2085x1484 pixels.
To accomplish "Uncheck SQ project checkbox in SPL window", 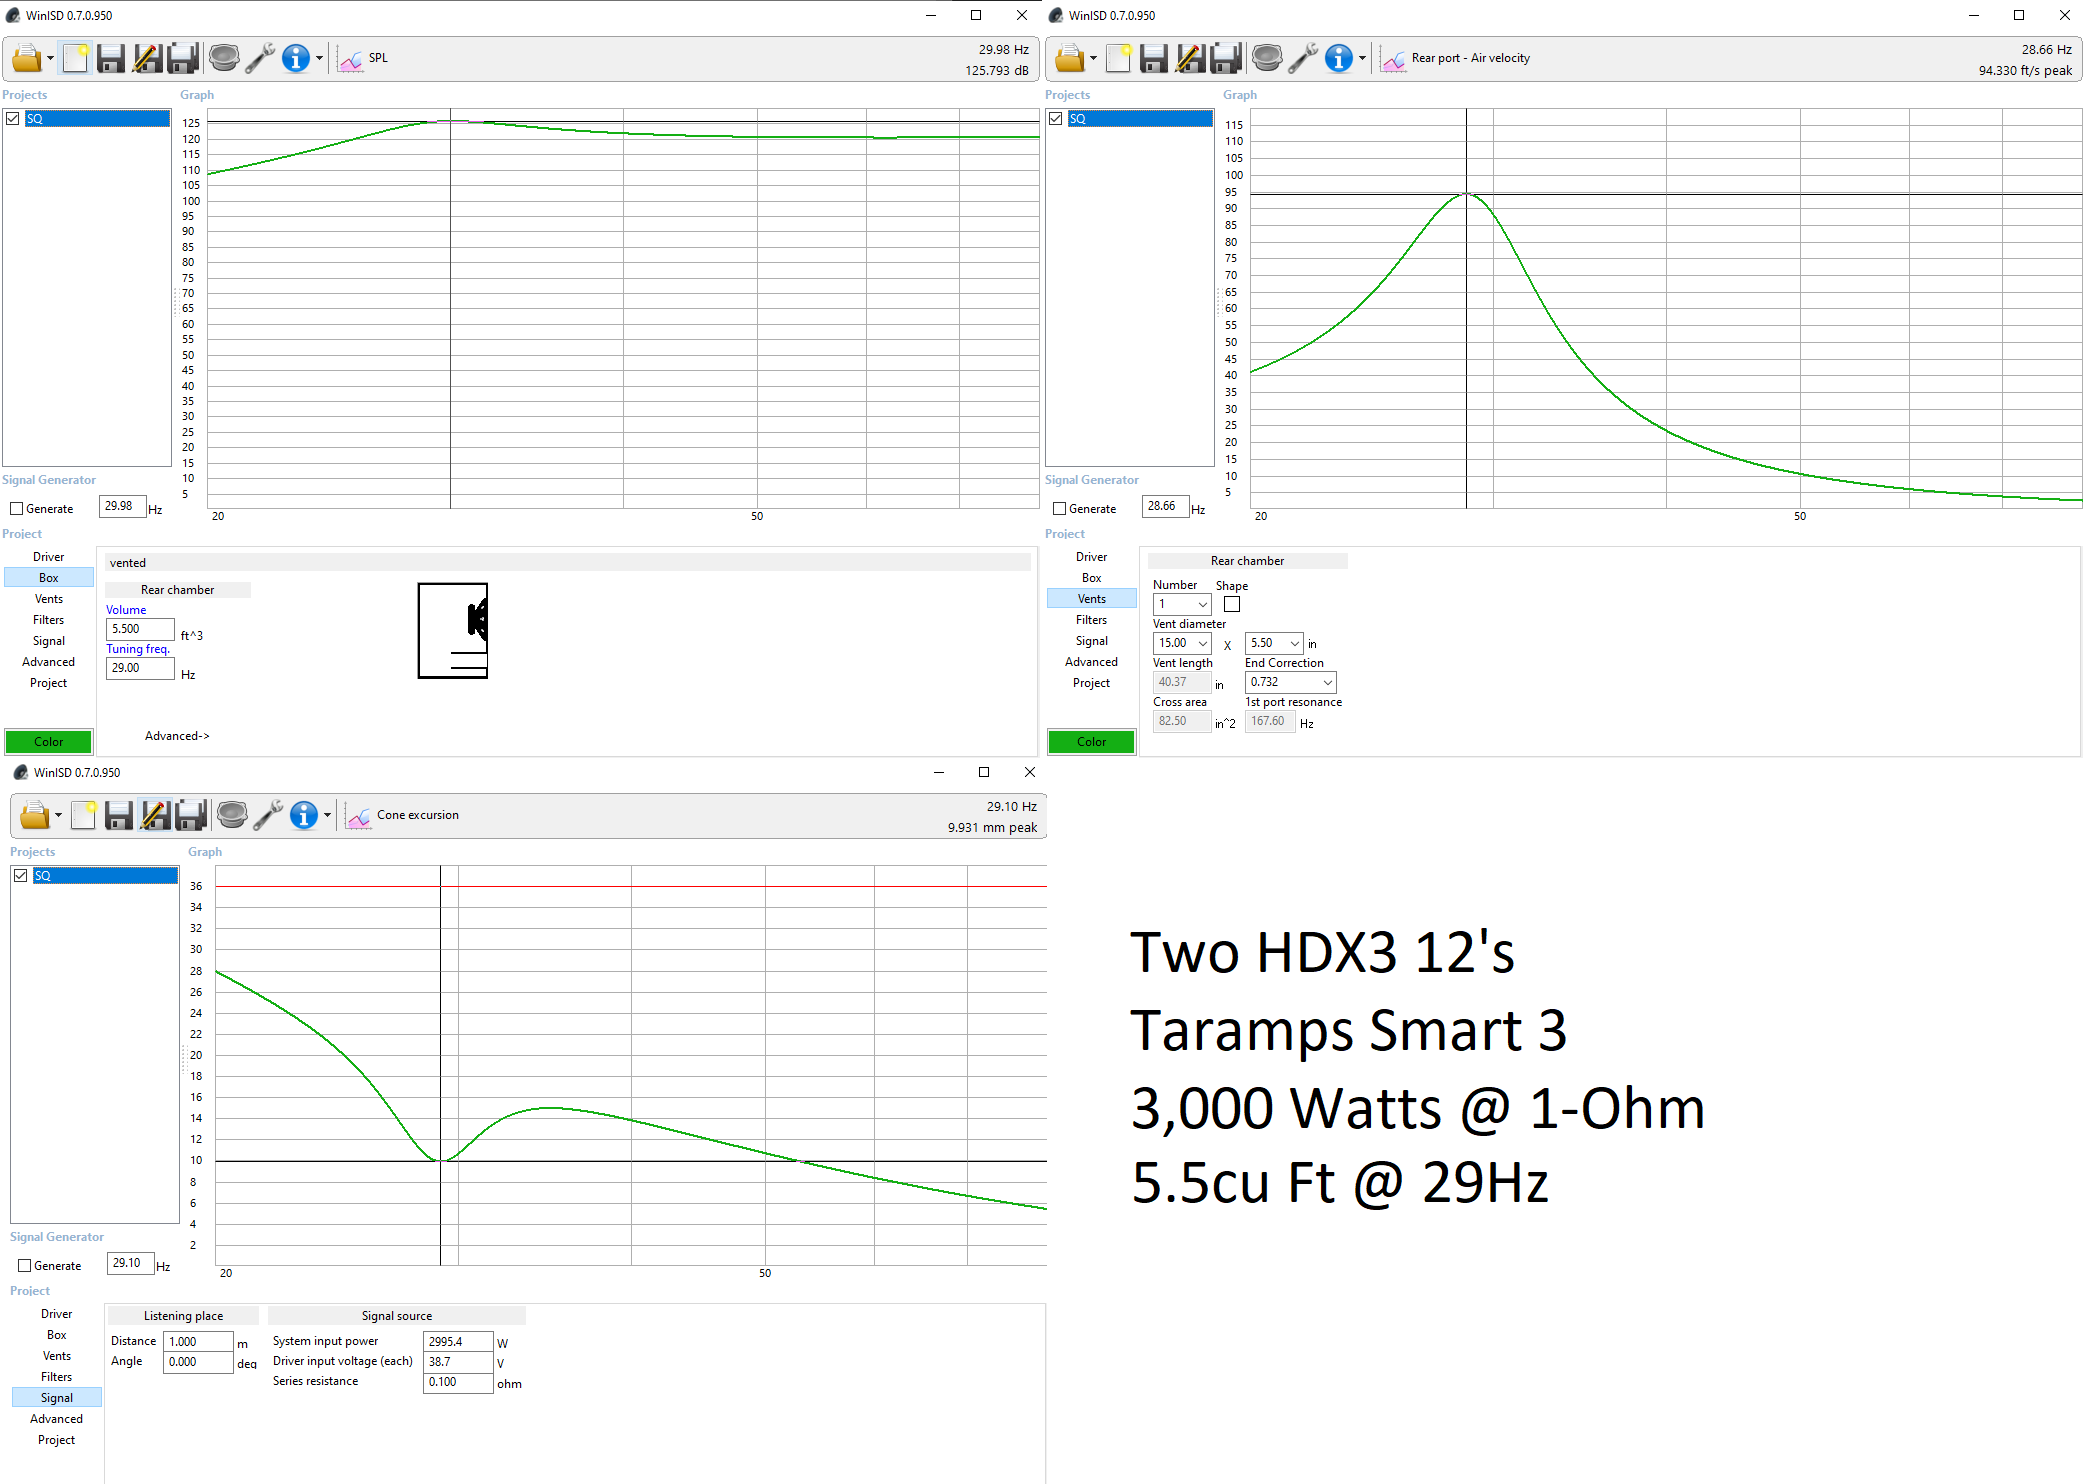I will pos(13,118).
